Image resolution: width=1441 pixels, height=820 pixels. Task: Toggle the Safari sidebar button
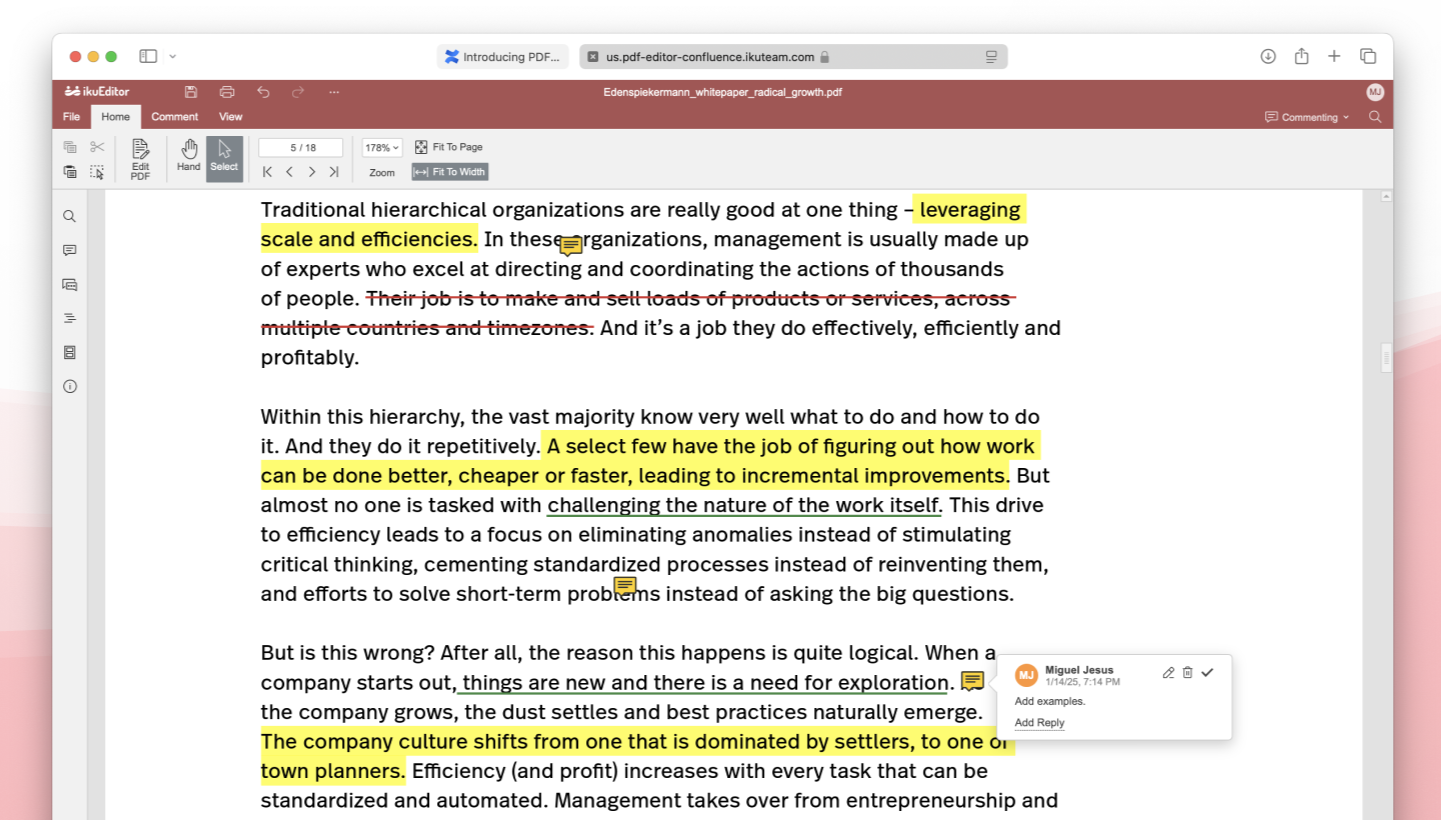pos(148,57)
